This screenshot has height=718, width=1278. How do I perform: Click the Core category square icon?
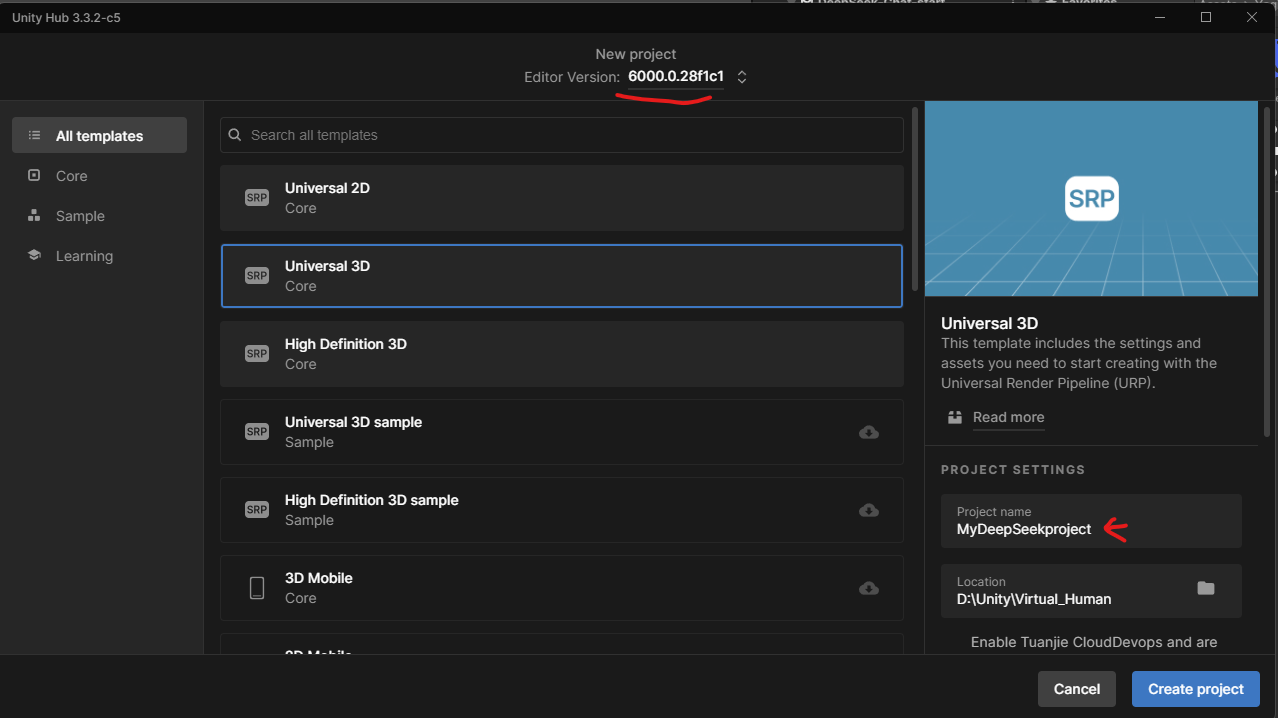[x=34, y=175]
